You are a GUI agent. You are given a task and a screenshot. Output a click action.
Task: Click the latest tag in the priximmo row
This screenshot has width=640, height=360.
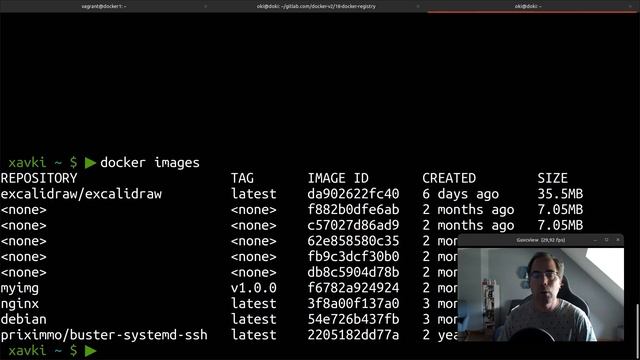tap(253, 335)
